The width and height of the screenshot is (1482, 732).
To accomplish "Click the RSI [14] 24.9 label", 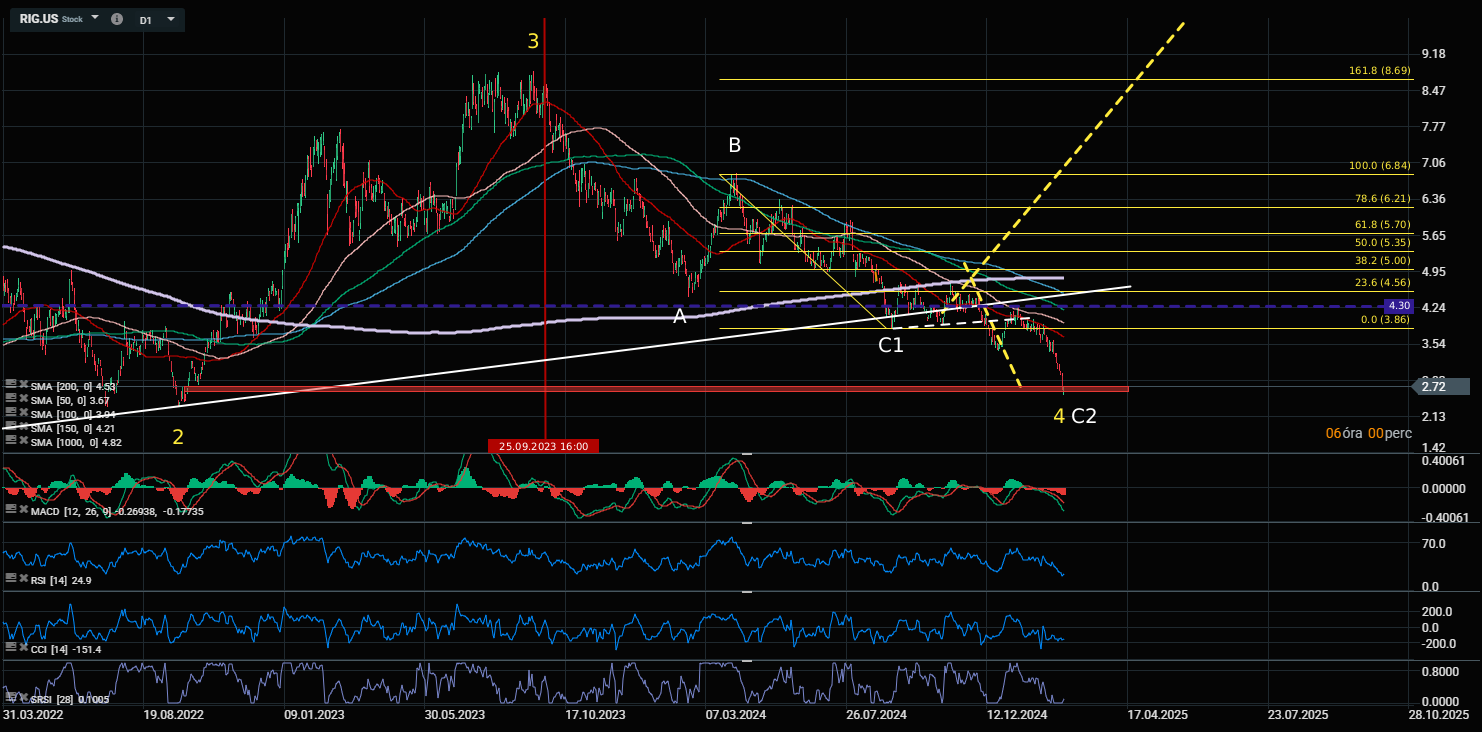I will (61, 580).
